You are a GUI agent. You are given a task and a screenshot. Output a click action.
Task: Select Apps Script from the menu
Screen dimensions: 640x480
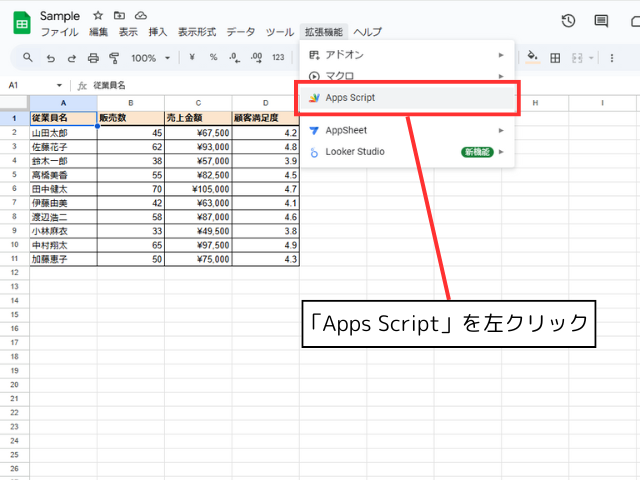click(407, 98)
